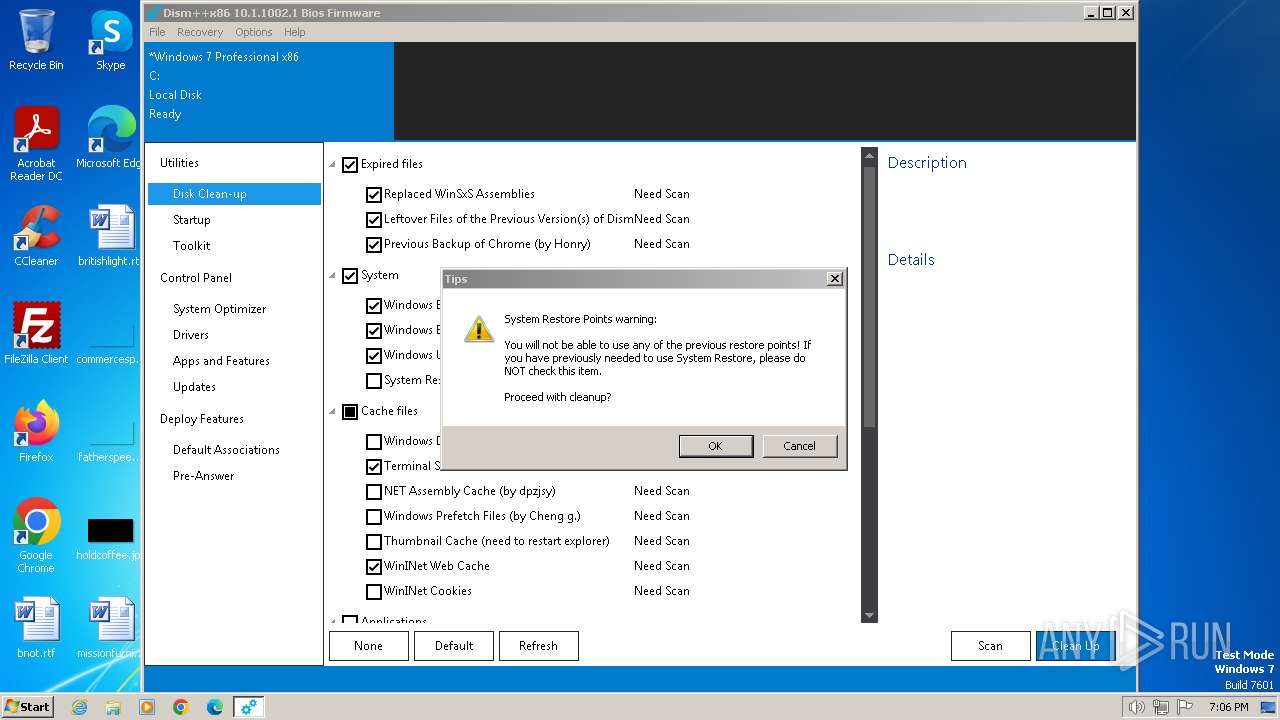Click the Action Center flag tray icon
The image size is (1280, 720).
coord(1186,707)
